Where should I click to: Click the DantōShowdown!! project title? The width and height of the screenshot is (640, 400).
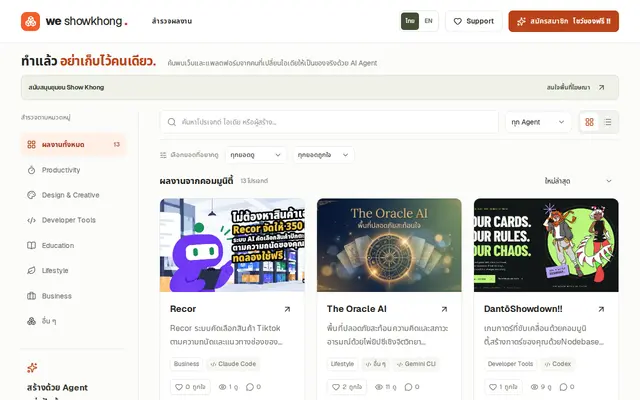point(523,309)
